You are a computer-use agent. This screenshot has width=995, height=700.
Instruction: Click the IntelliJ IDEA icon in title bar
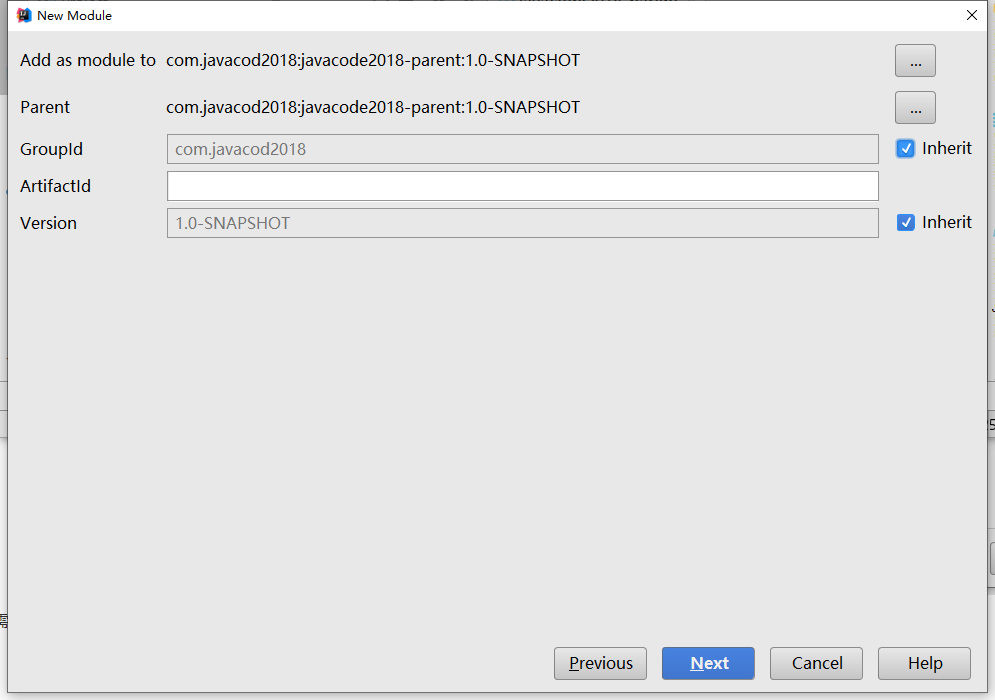(x=24, y=15)
